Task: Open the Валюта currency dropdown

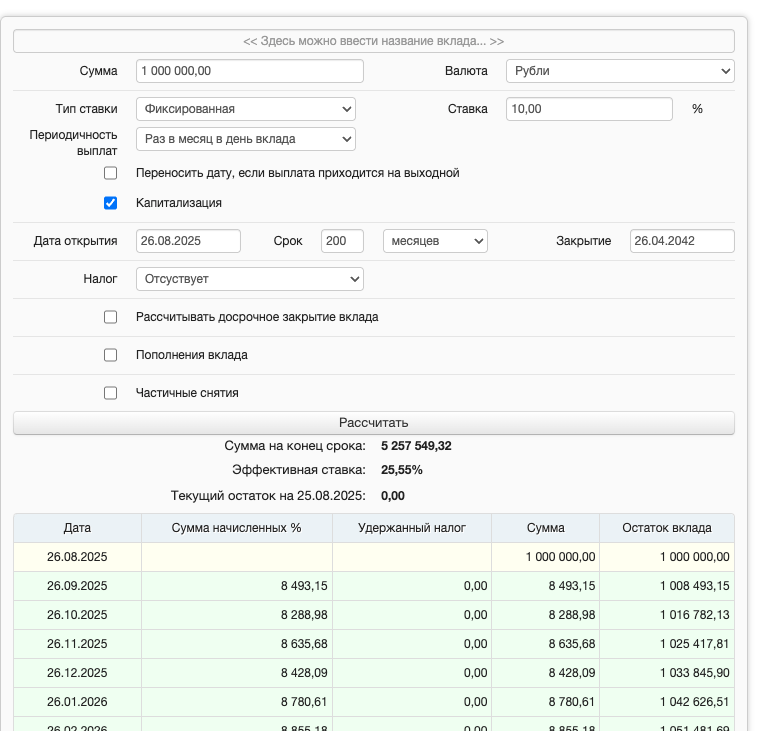Action: [x=620, y=71]
